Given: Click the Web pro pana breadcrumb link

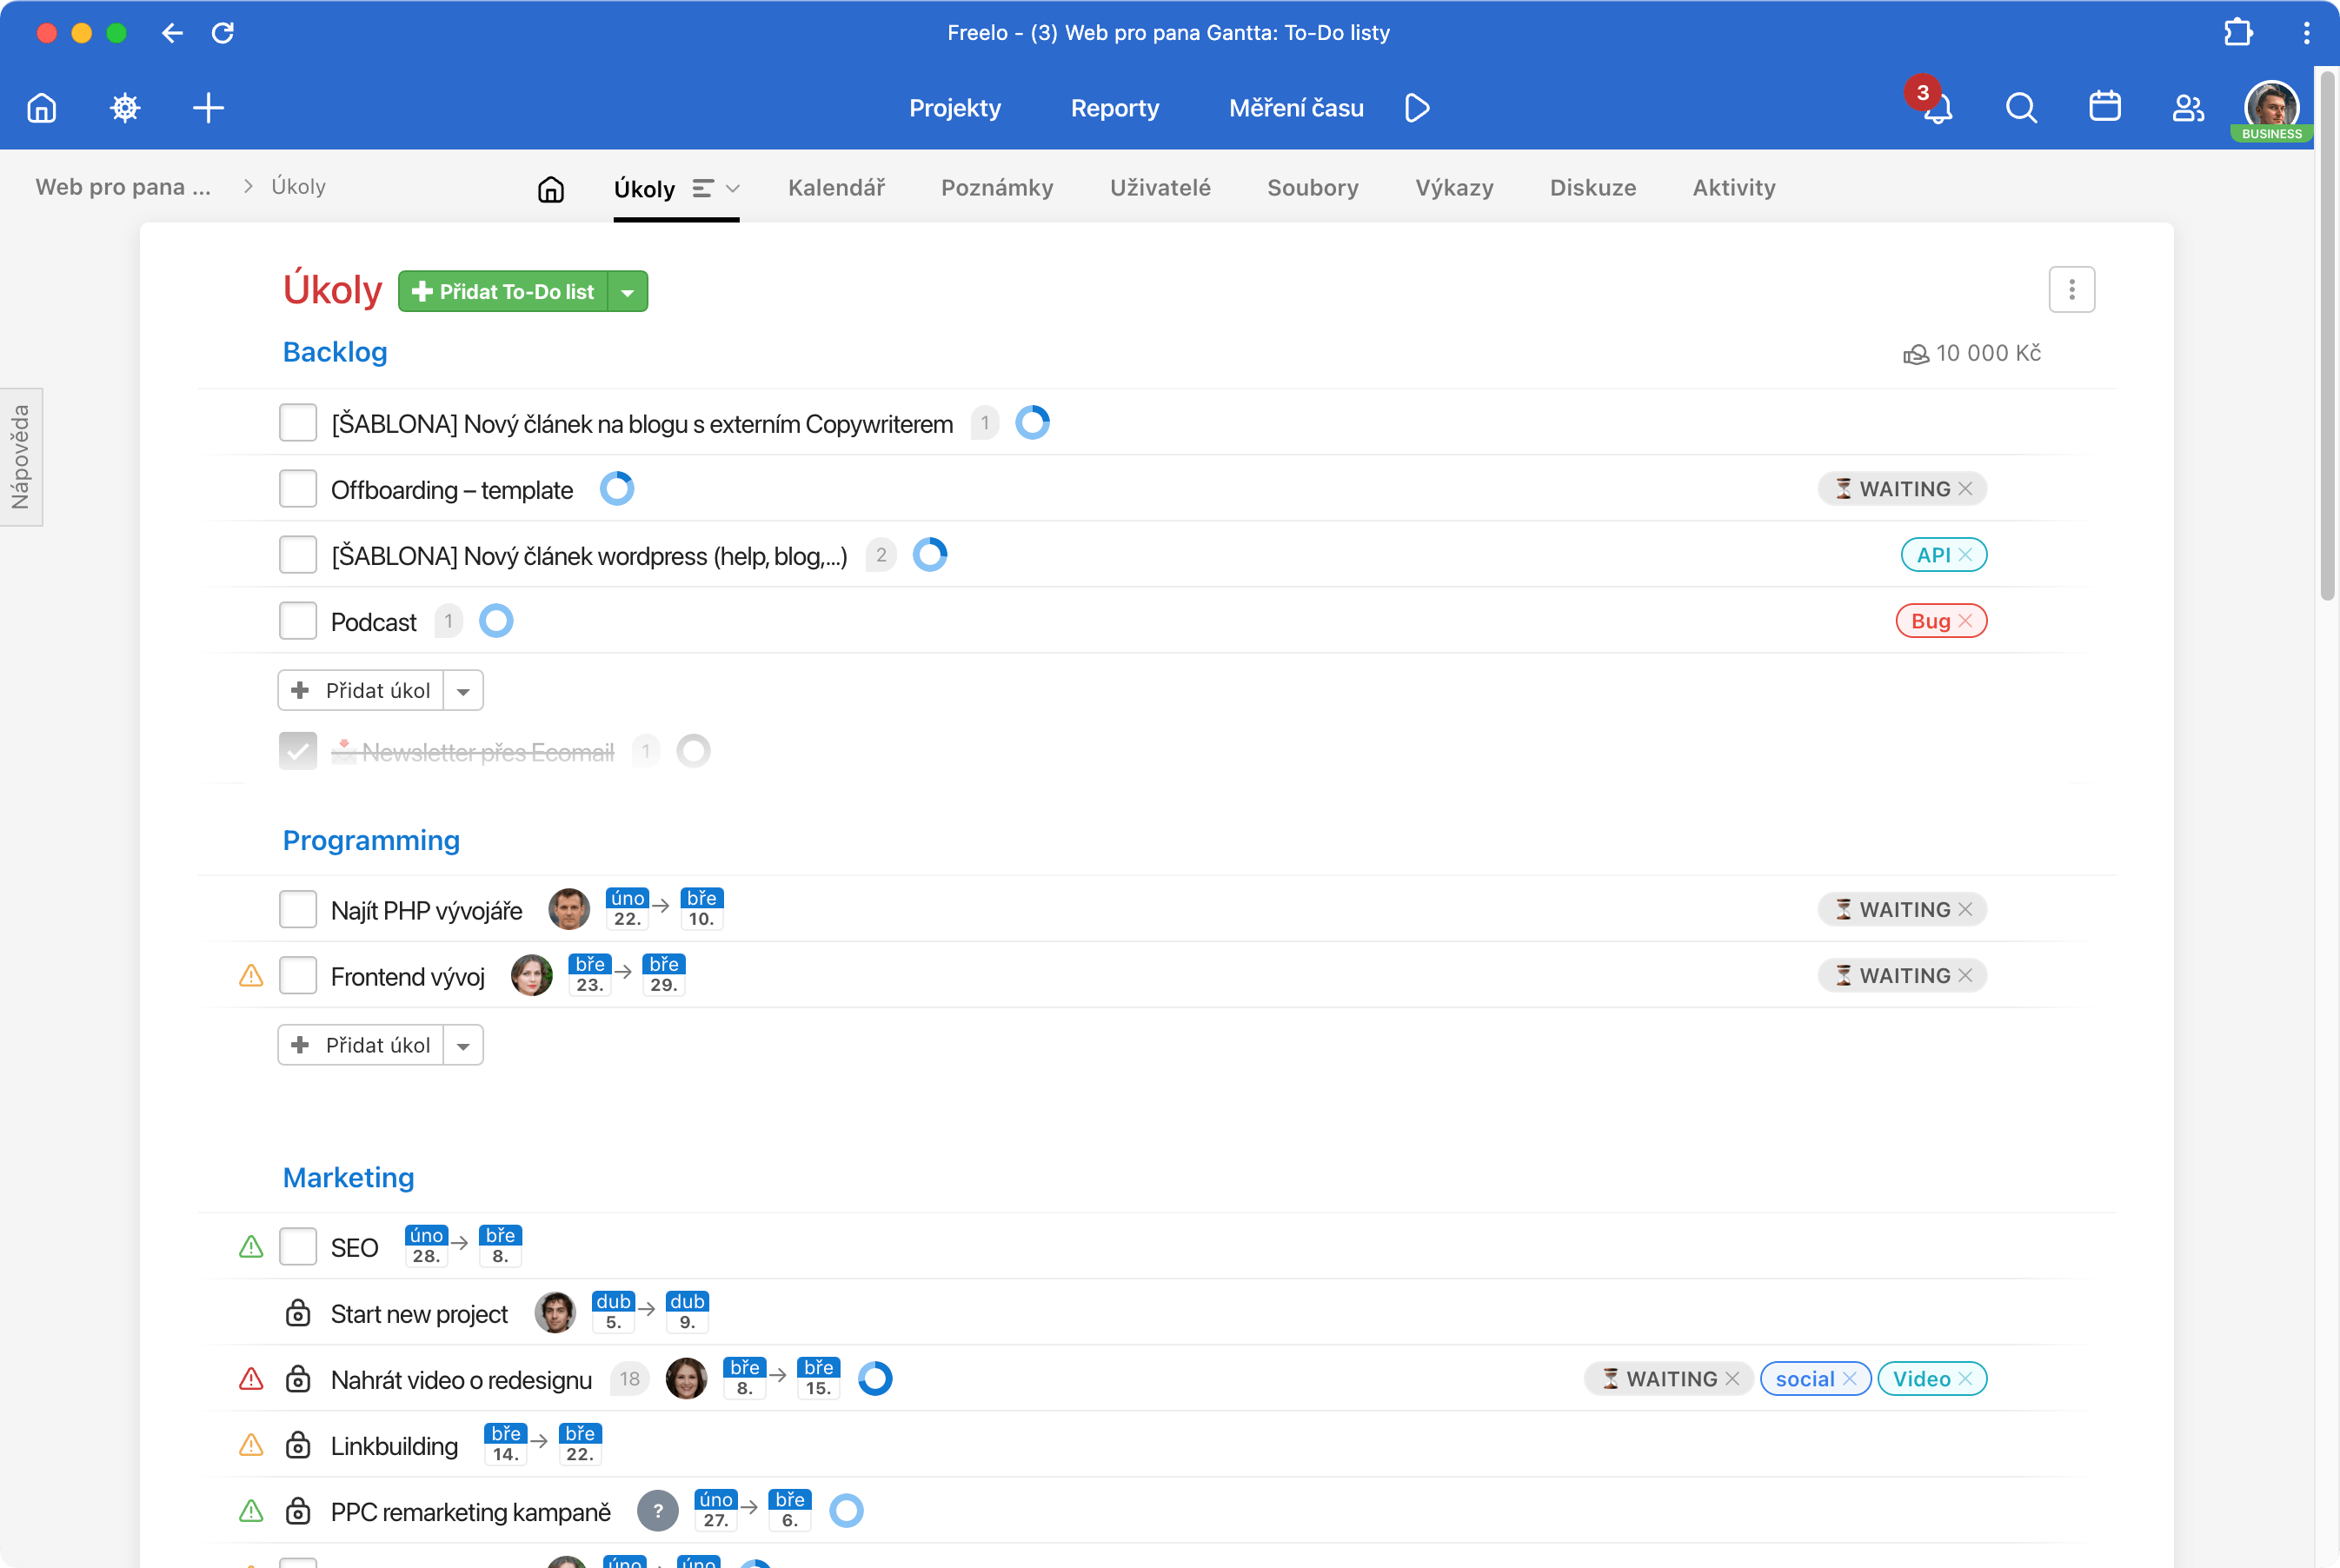Looking at the screenshot, I should click(123, 187).
